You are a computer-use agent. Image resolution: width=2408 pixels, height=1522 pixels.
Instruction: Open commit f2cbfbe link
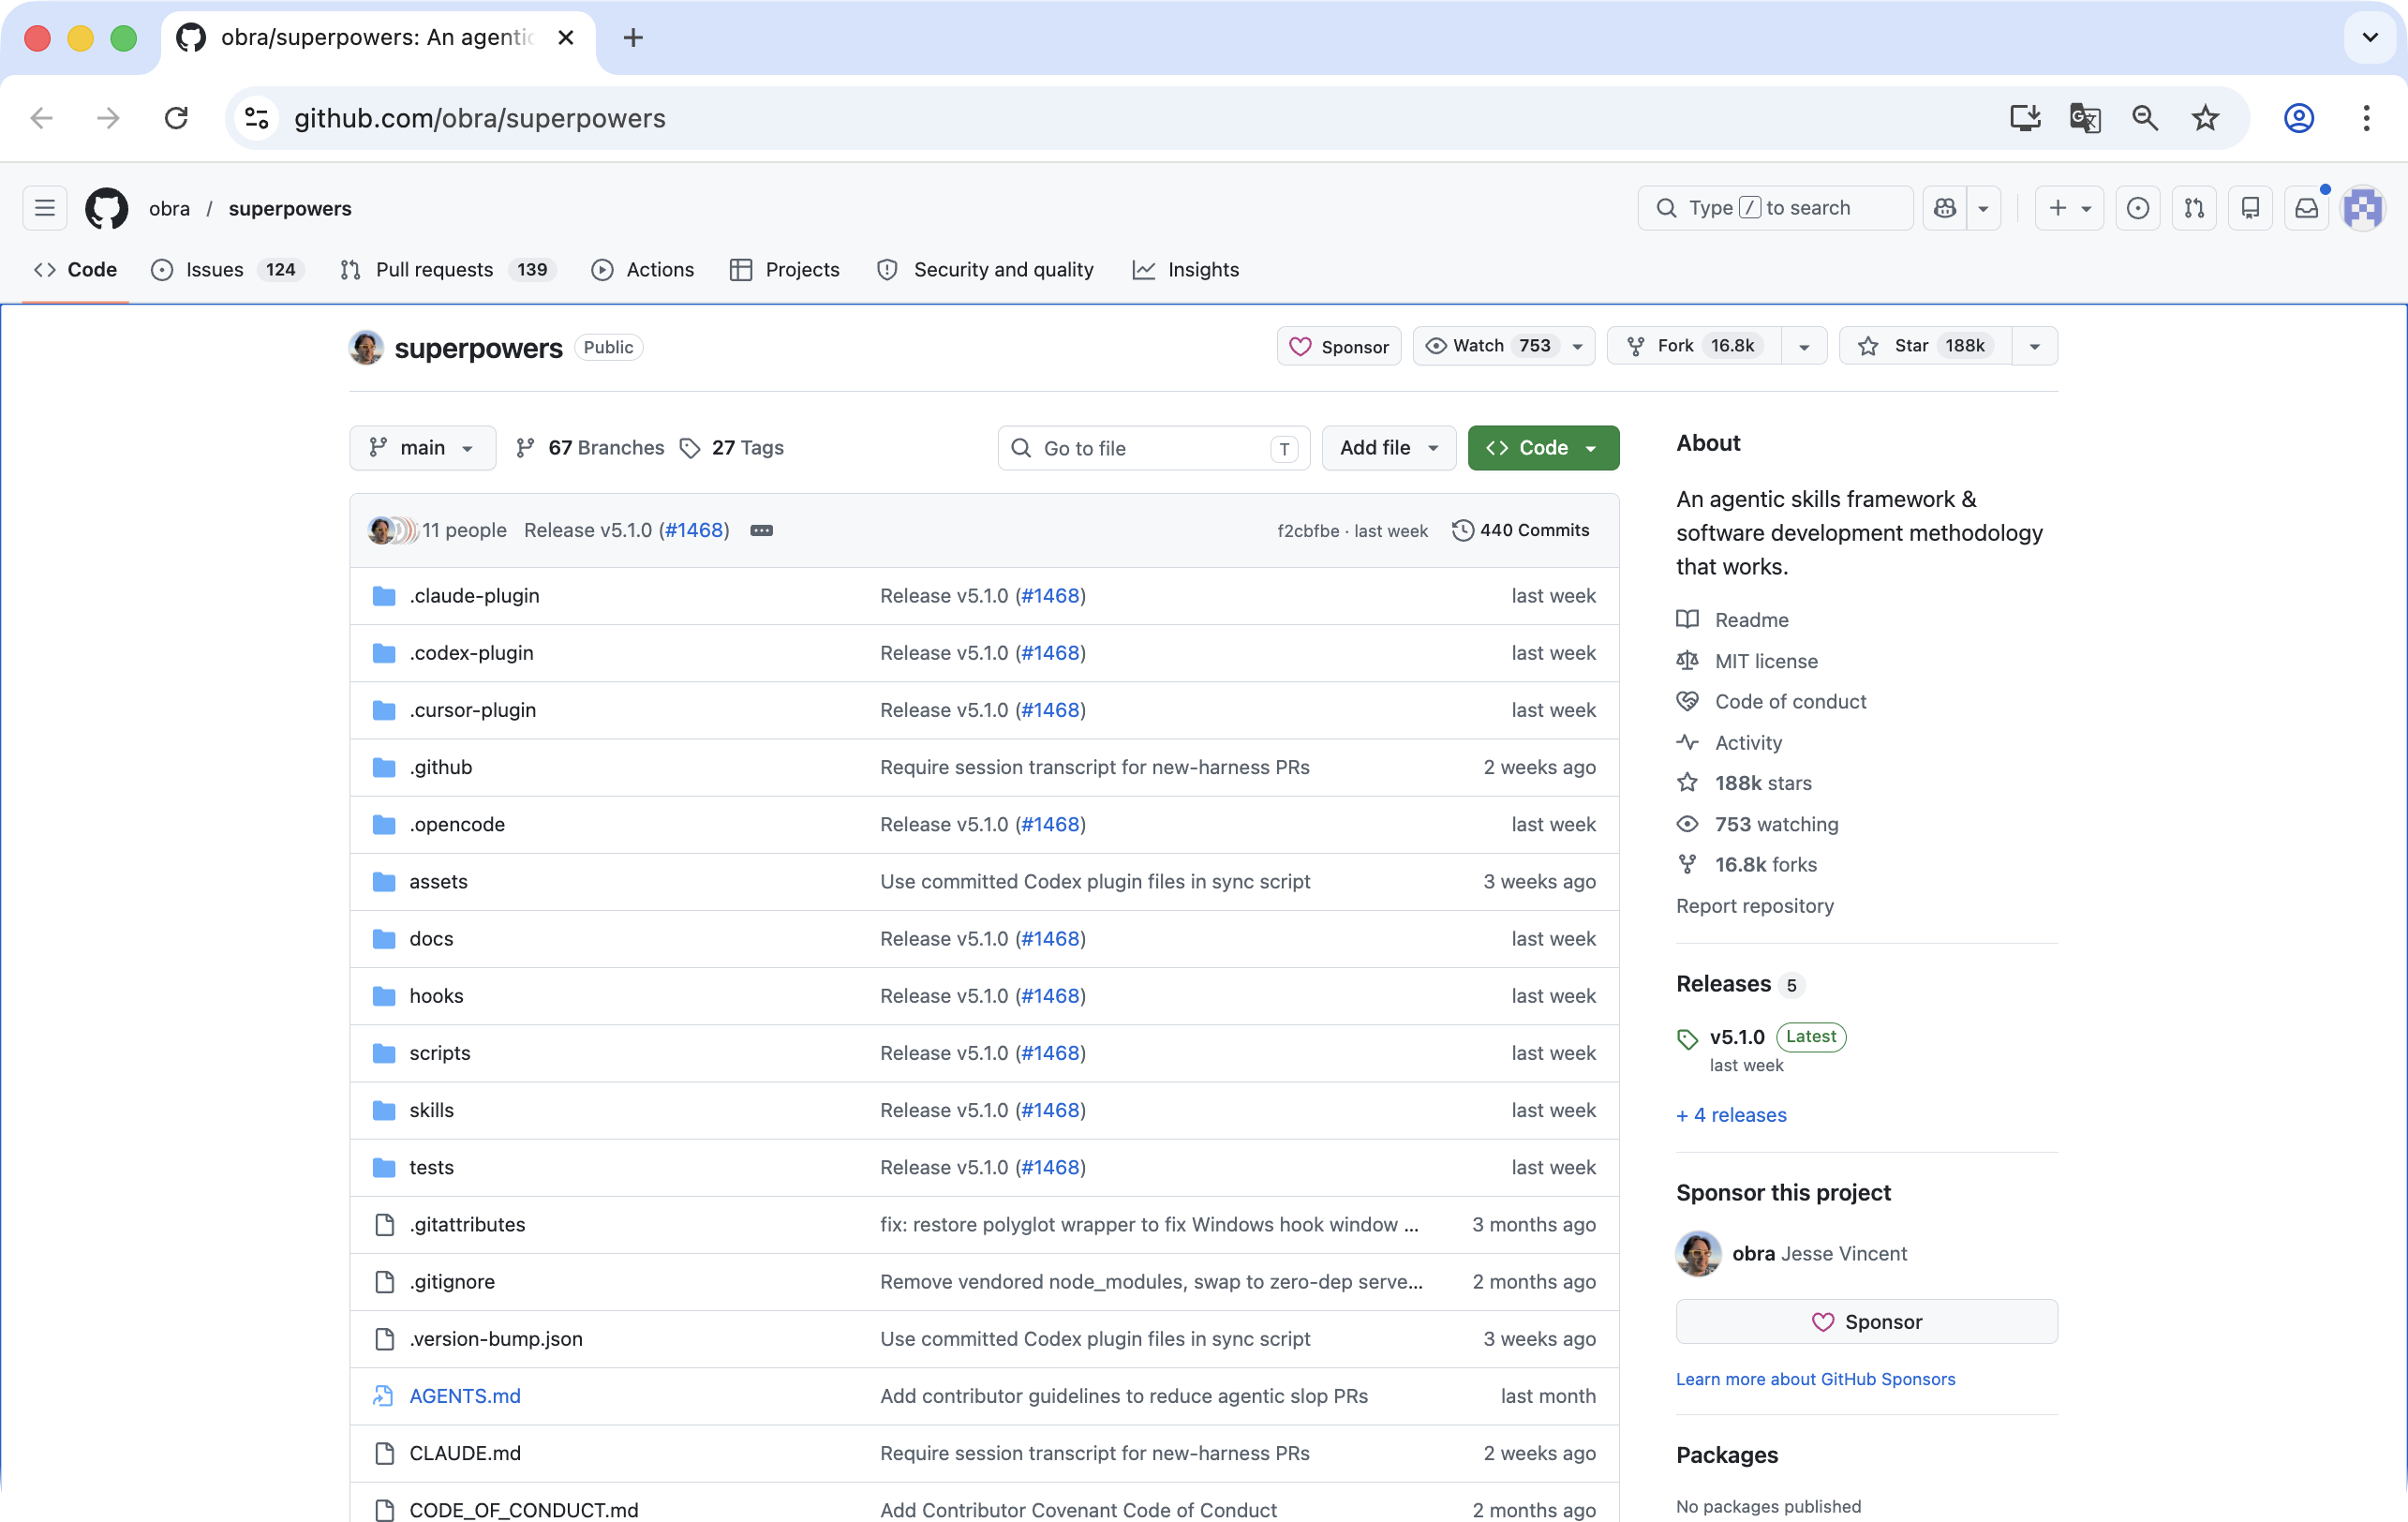[x=1308, y=531]
